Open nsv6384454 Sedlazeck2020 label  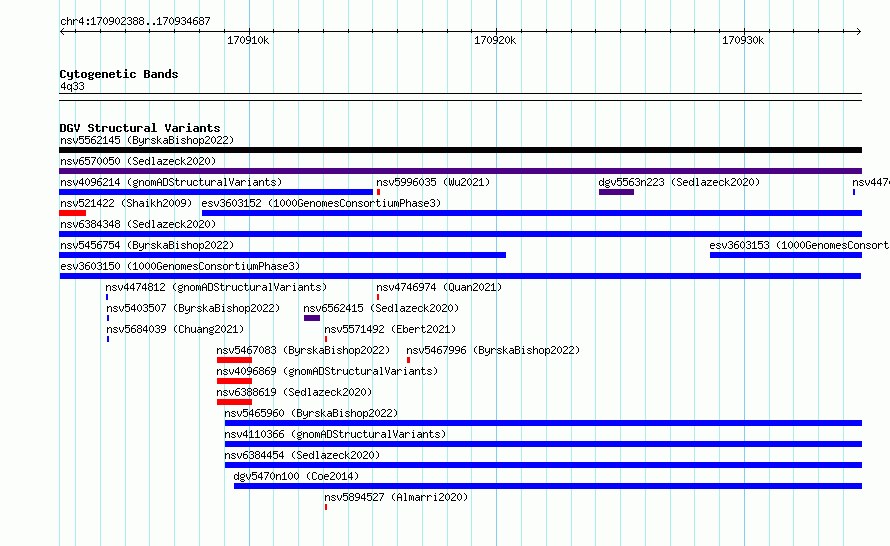pyautogui.click(x=302, y=455)
